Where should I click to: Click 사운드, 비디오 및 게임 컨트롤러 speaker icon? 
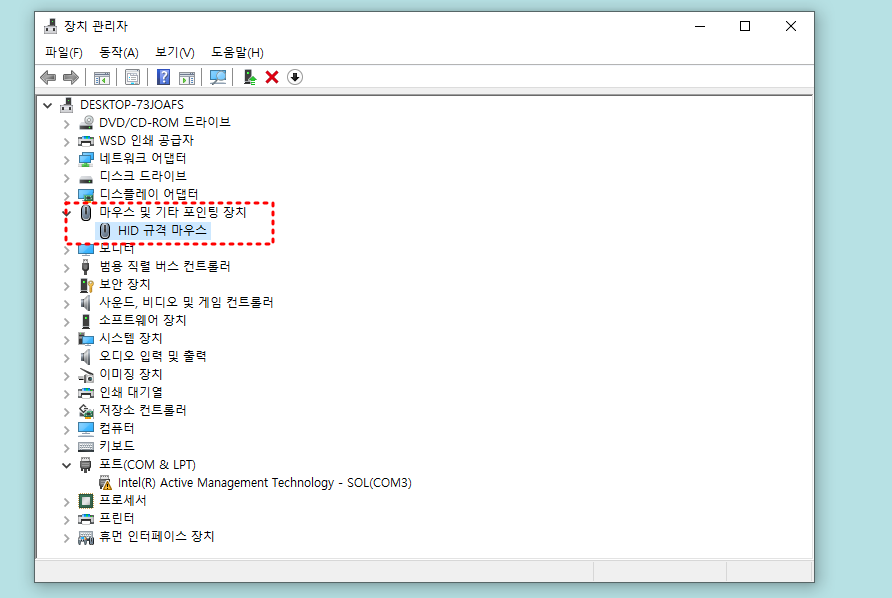click(x=86, y=302)
